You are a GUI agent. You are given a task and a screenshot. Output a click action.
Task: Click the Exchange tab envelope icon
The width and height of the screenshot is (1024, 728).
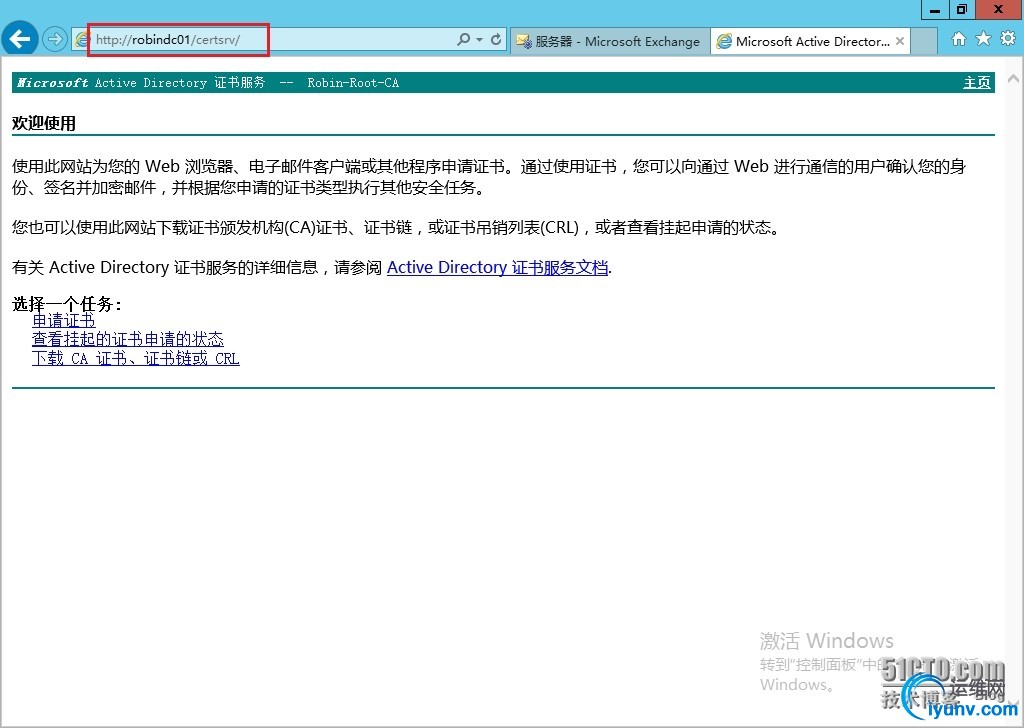click(524, 41)
